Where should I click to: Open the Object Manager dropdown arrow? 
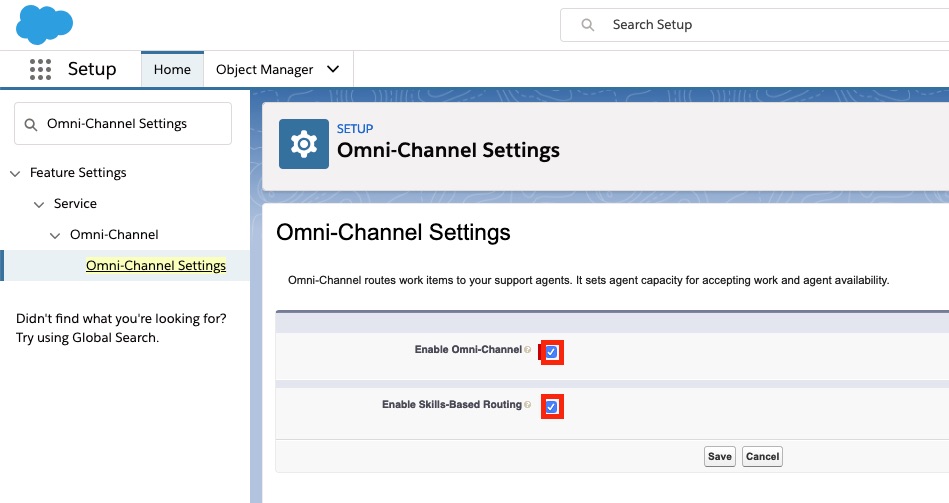click(333, 69)
